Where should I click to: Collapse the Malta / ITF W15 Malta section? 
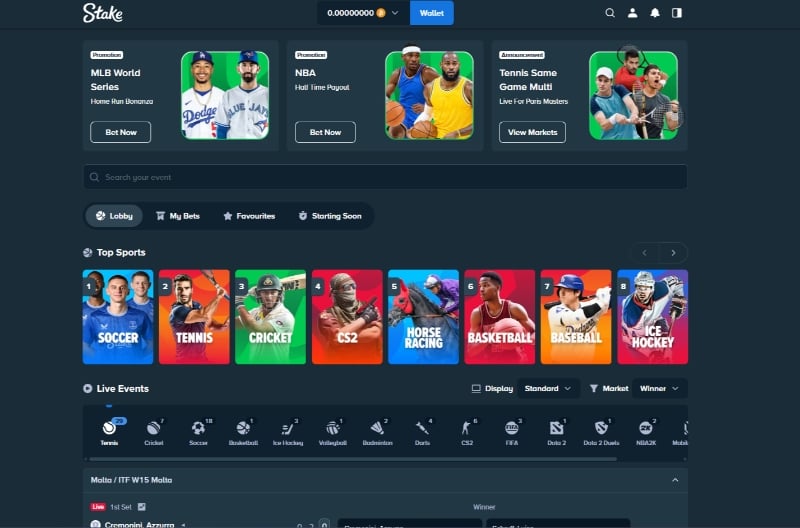pos(674,480)
